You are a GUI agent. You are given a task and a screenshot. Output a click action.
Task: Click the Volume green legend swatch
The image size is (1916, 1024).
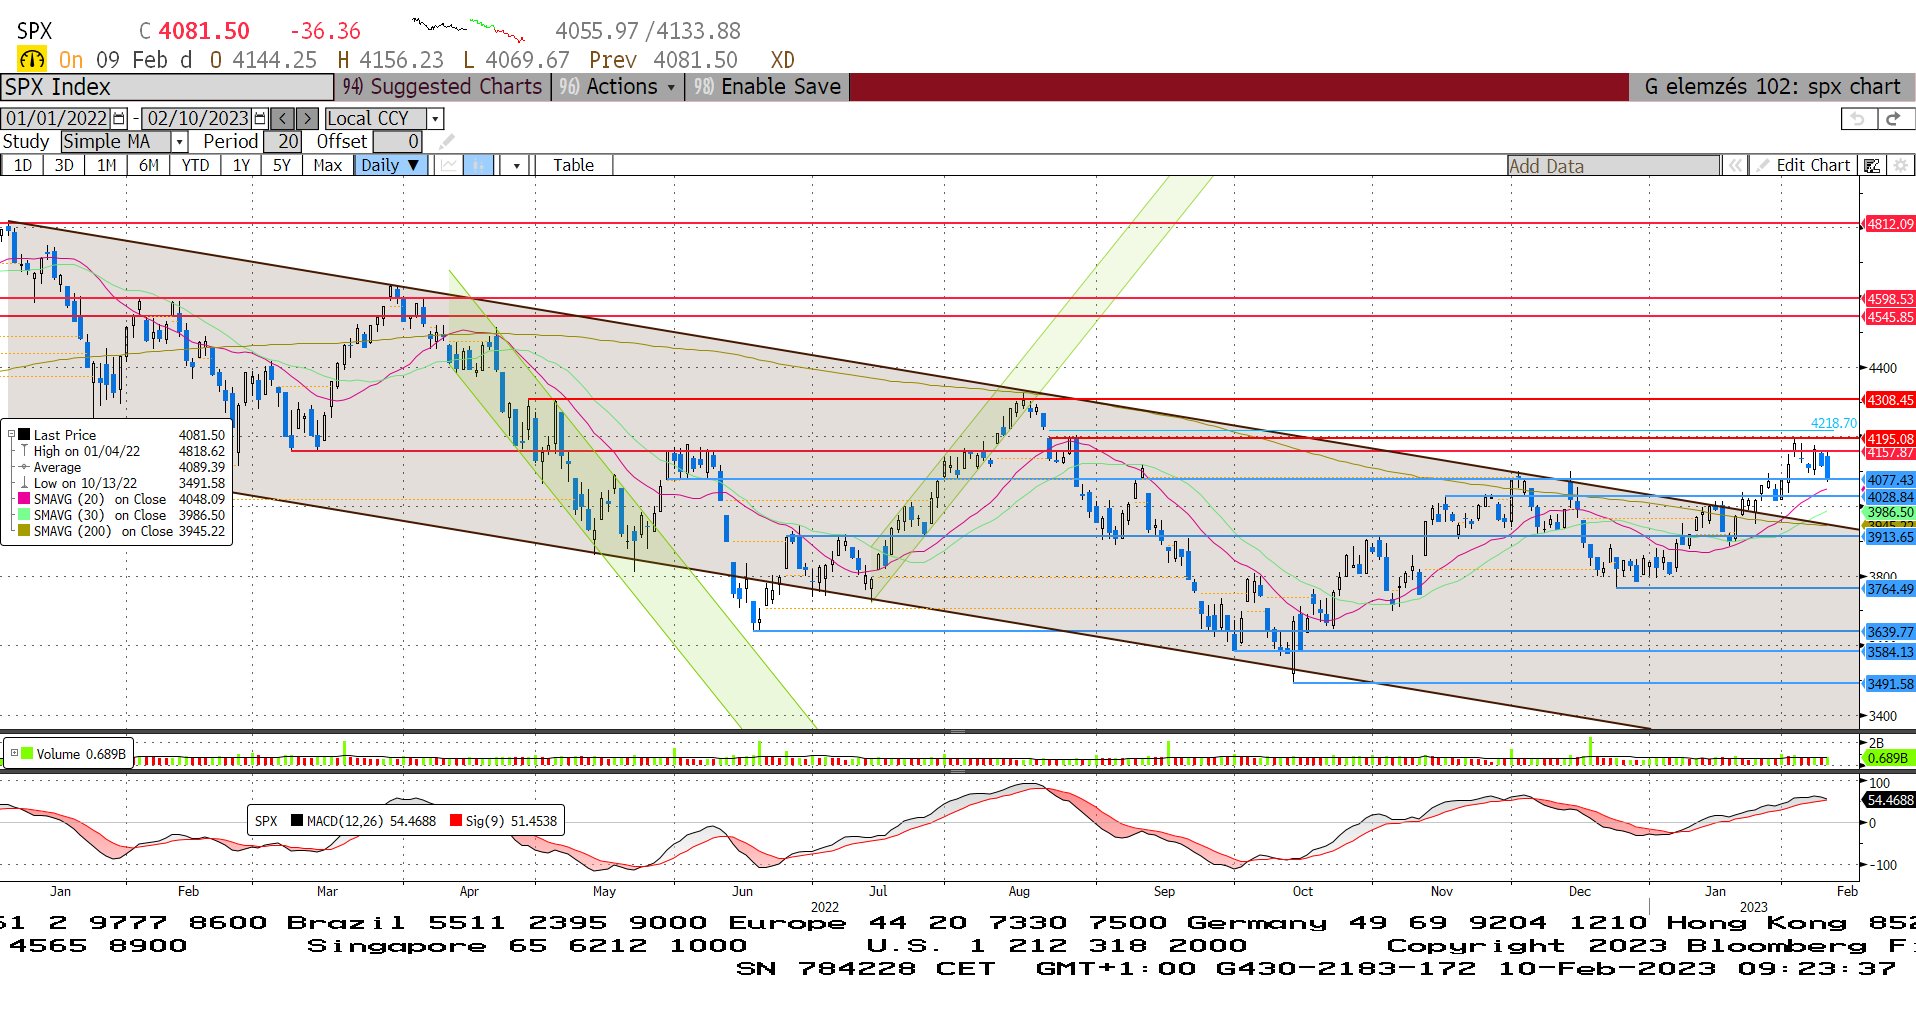click(x=27, y=754)
